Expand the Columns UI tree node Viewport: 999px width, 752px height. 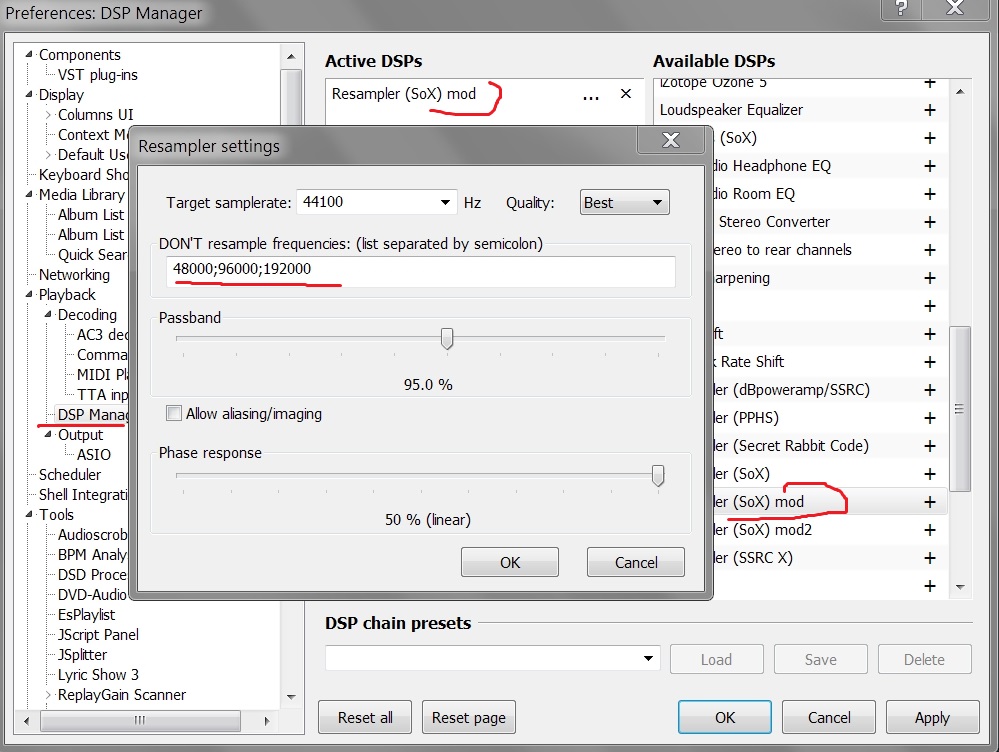pyautogui.click(x=48, y=115)
